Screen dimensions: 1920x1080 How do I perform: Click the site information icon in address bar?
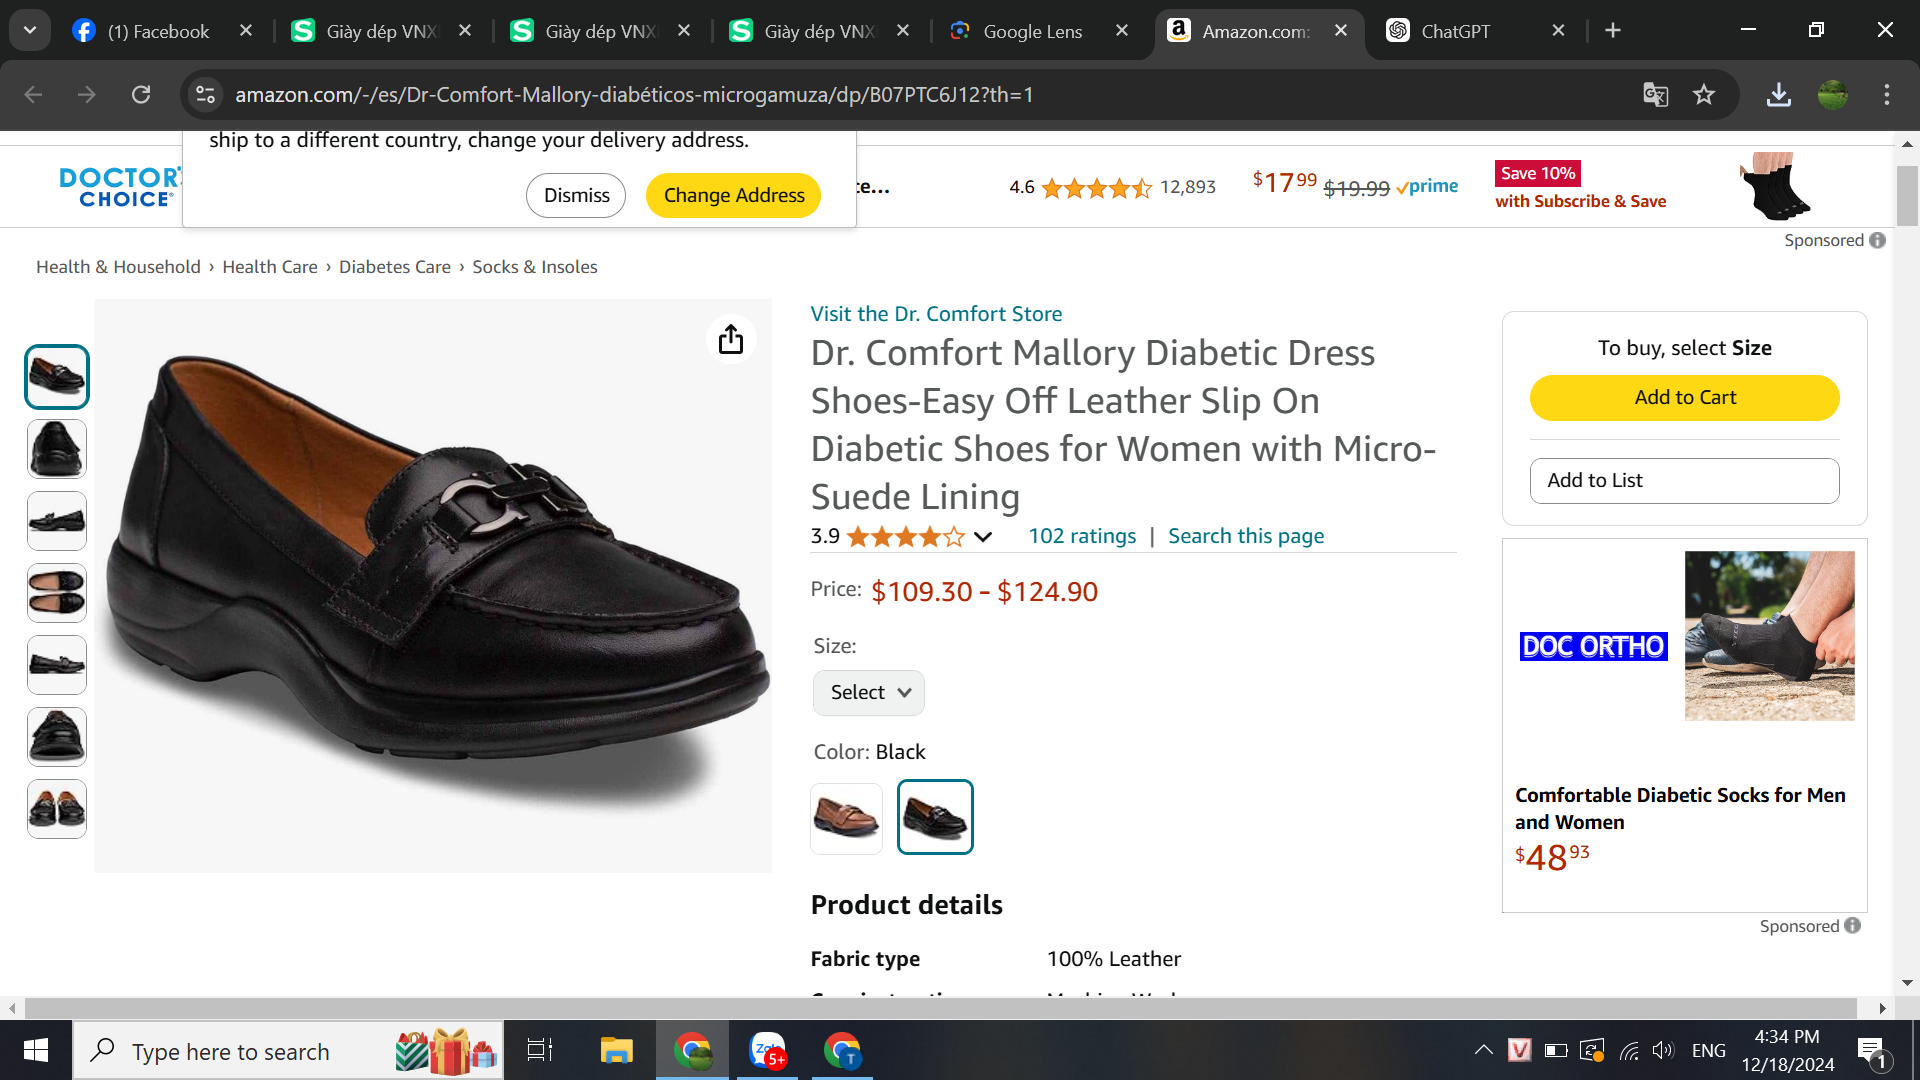[205, 95]
